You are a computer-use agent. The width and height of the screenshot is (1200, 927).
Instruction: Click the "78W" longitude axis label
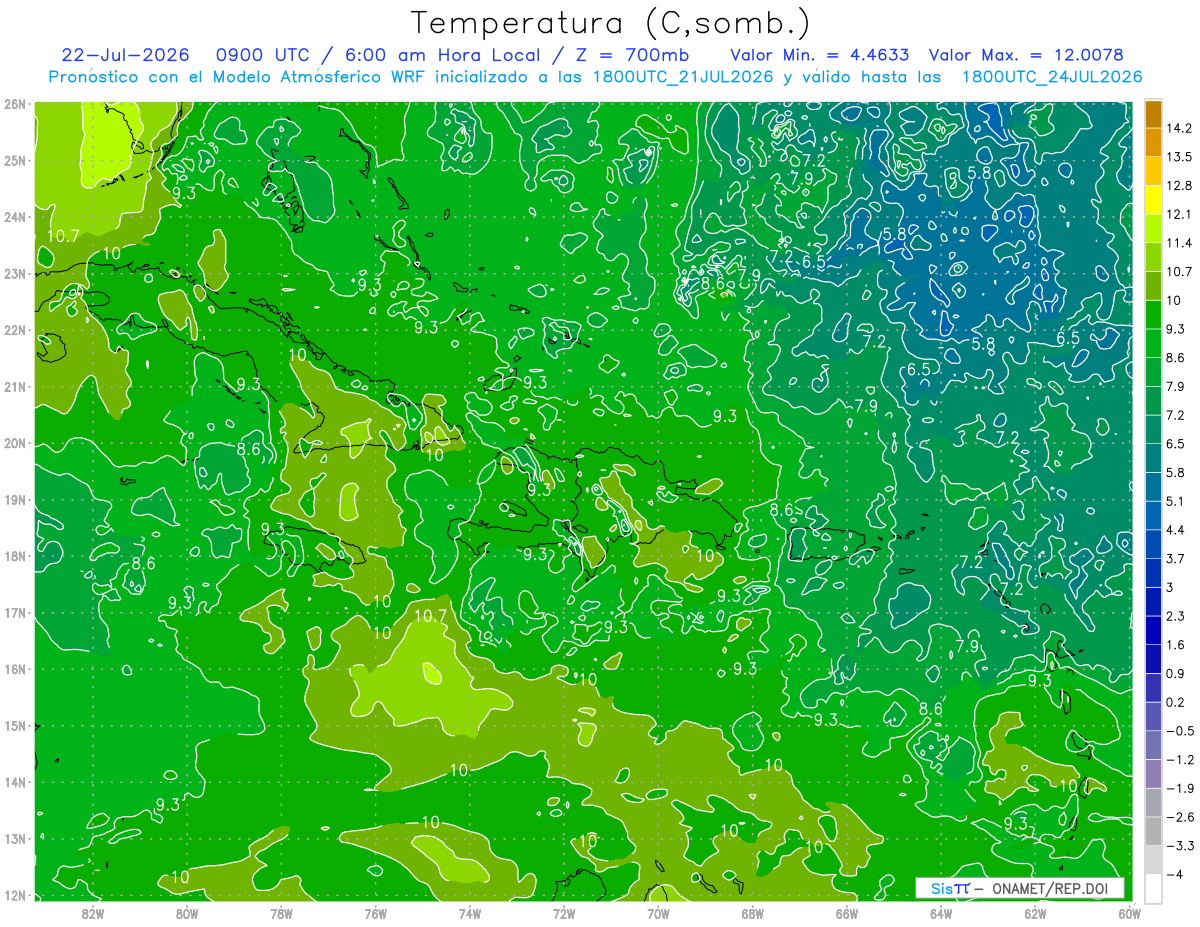[x=281, y=912]
